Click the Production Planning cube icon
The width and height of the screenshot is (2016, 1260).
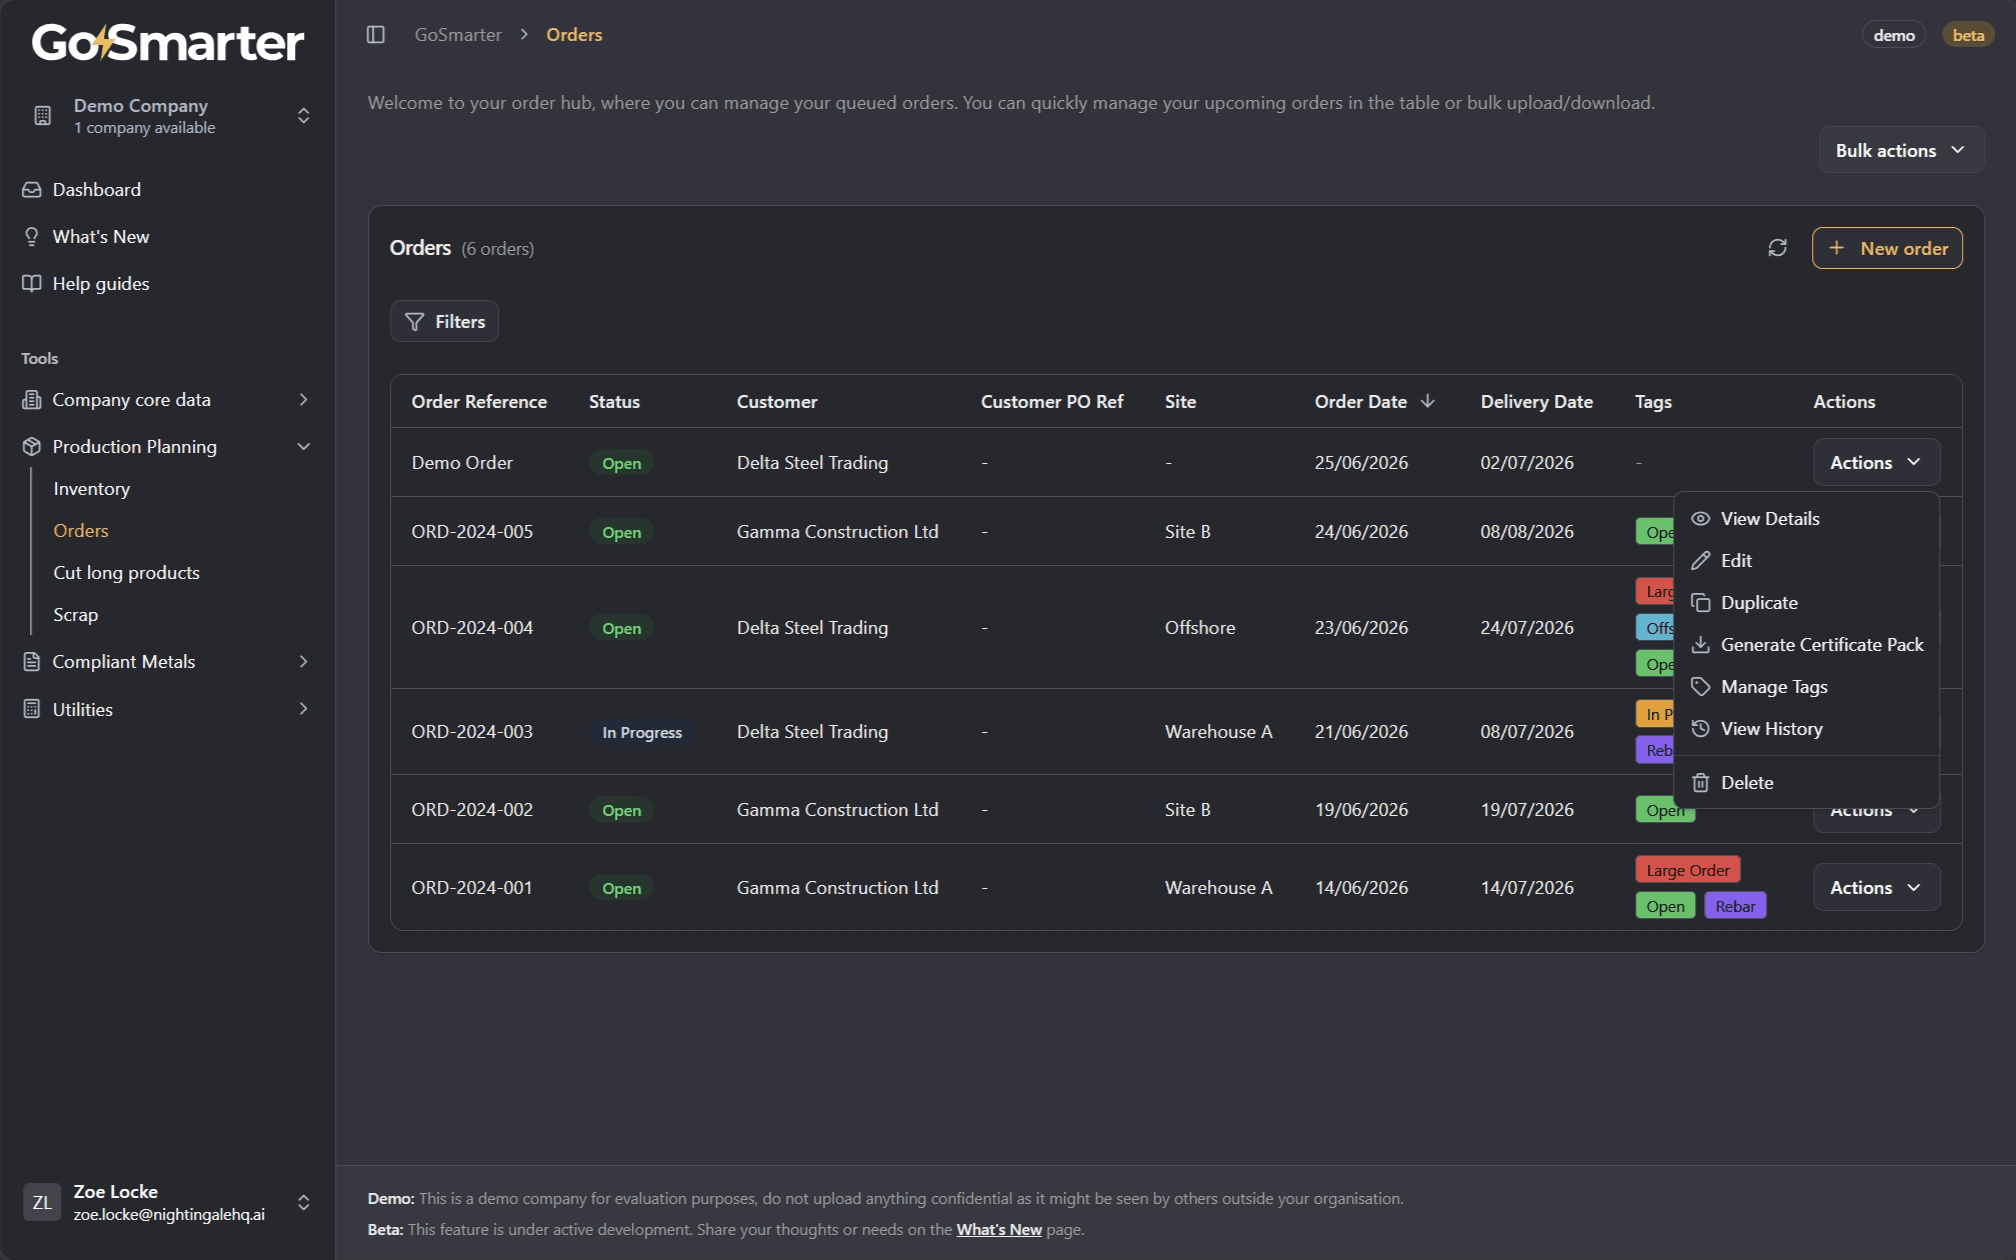point(32,447)
